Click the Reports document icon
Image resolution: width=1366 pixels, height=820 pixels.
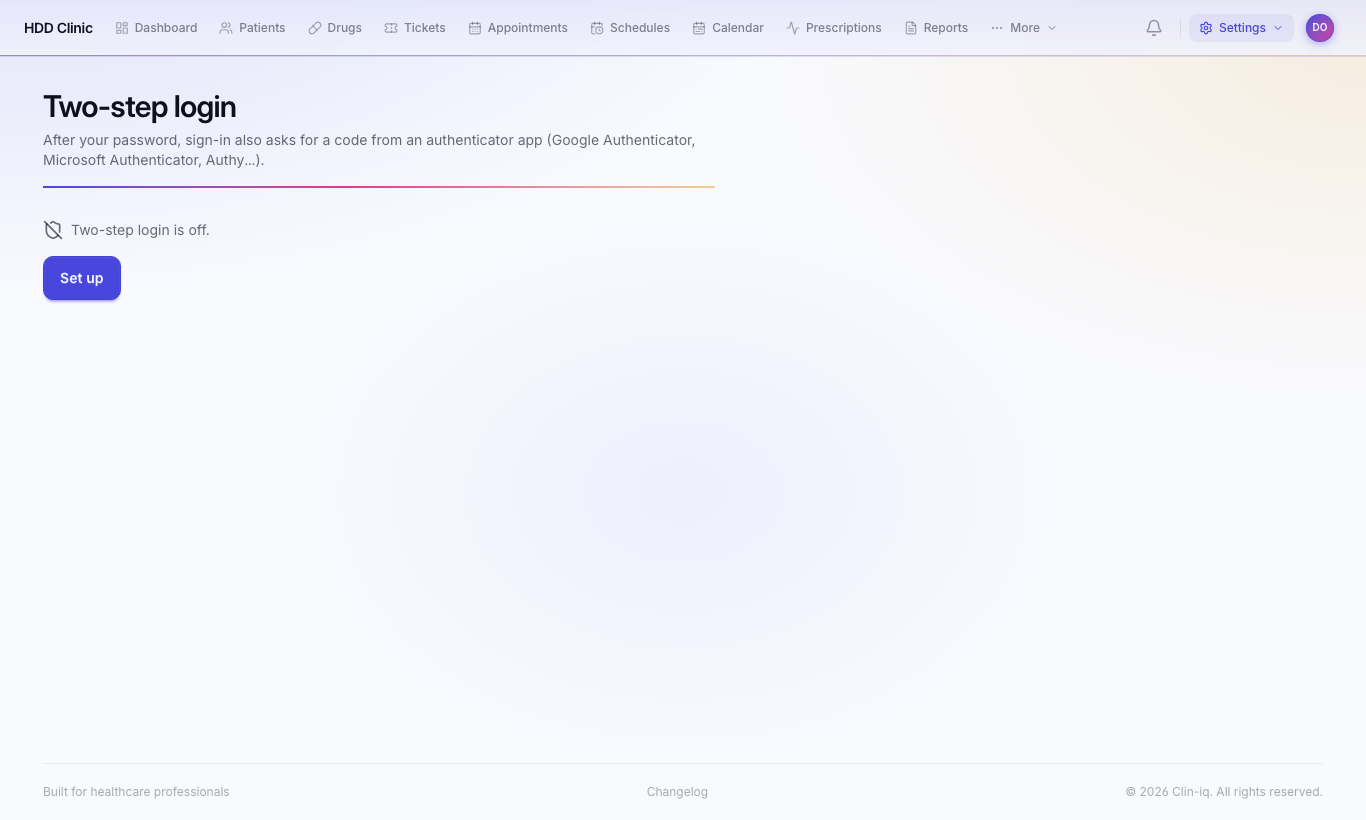911,28
